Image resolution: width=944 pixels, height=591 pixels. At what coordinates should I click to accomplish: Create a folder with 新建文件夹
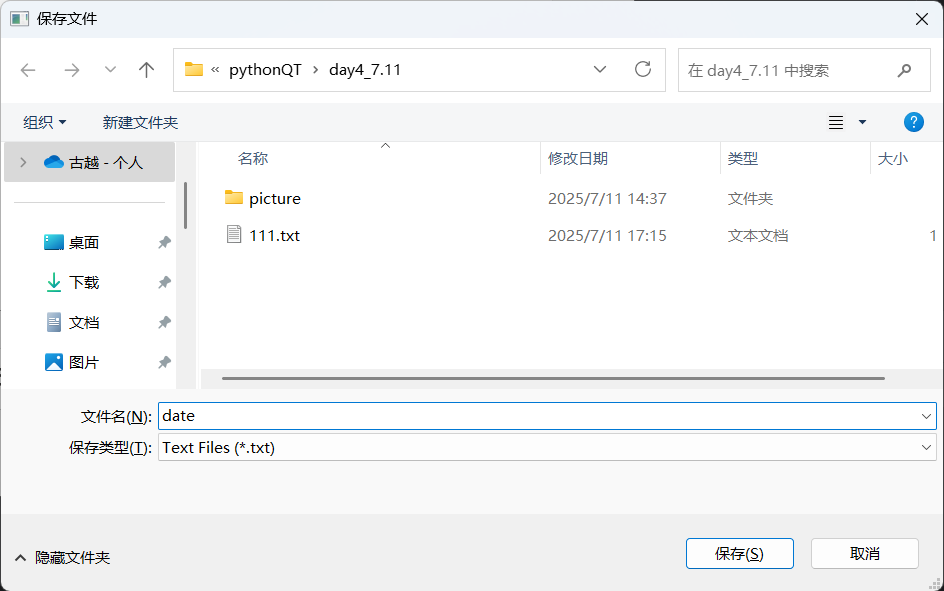[140, 121]
